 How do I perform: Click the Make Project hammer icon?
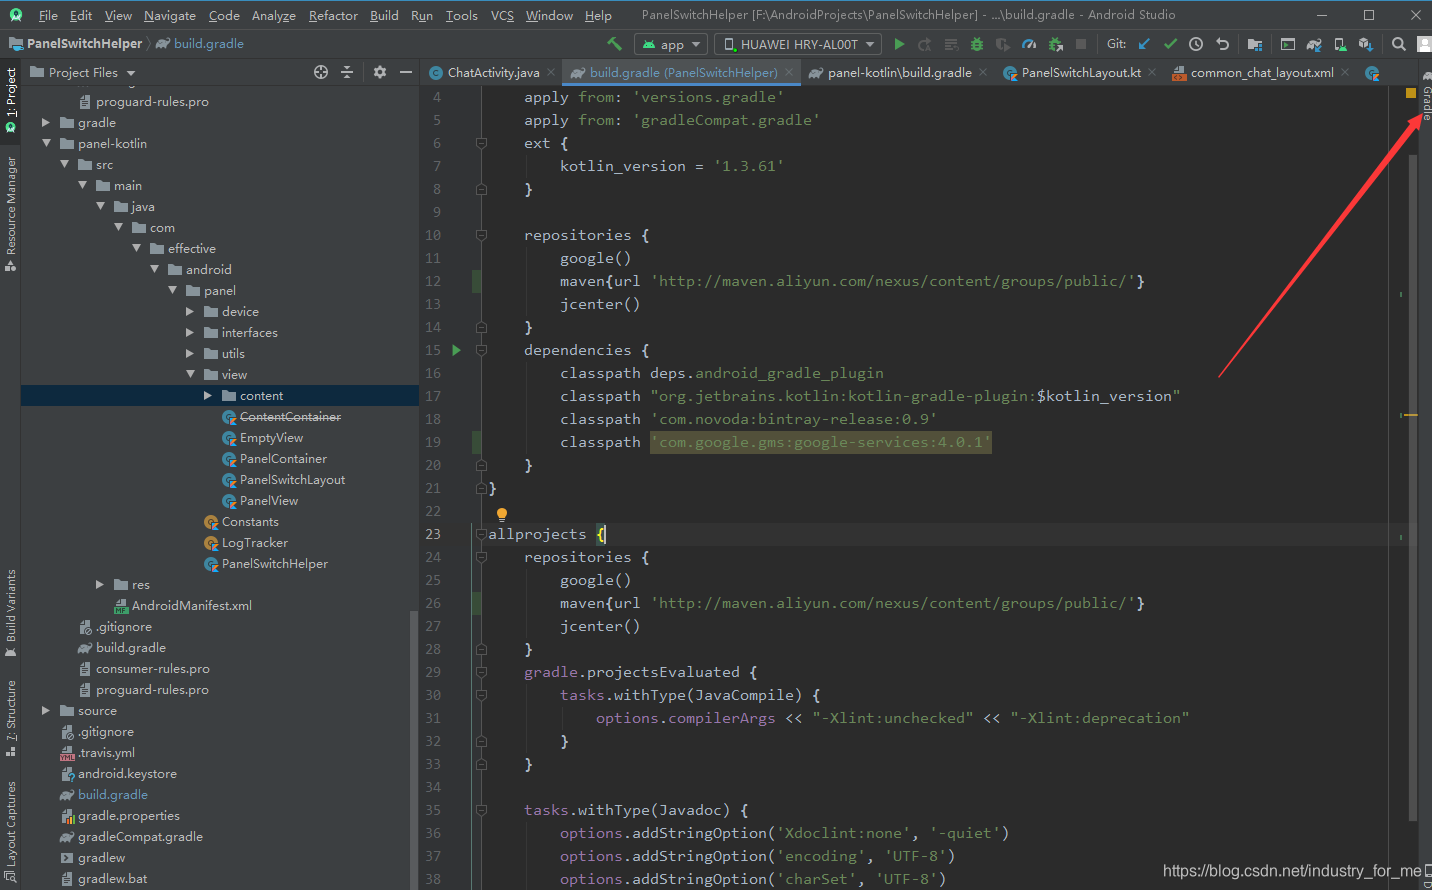click(x=614, y=44)
